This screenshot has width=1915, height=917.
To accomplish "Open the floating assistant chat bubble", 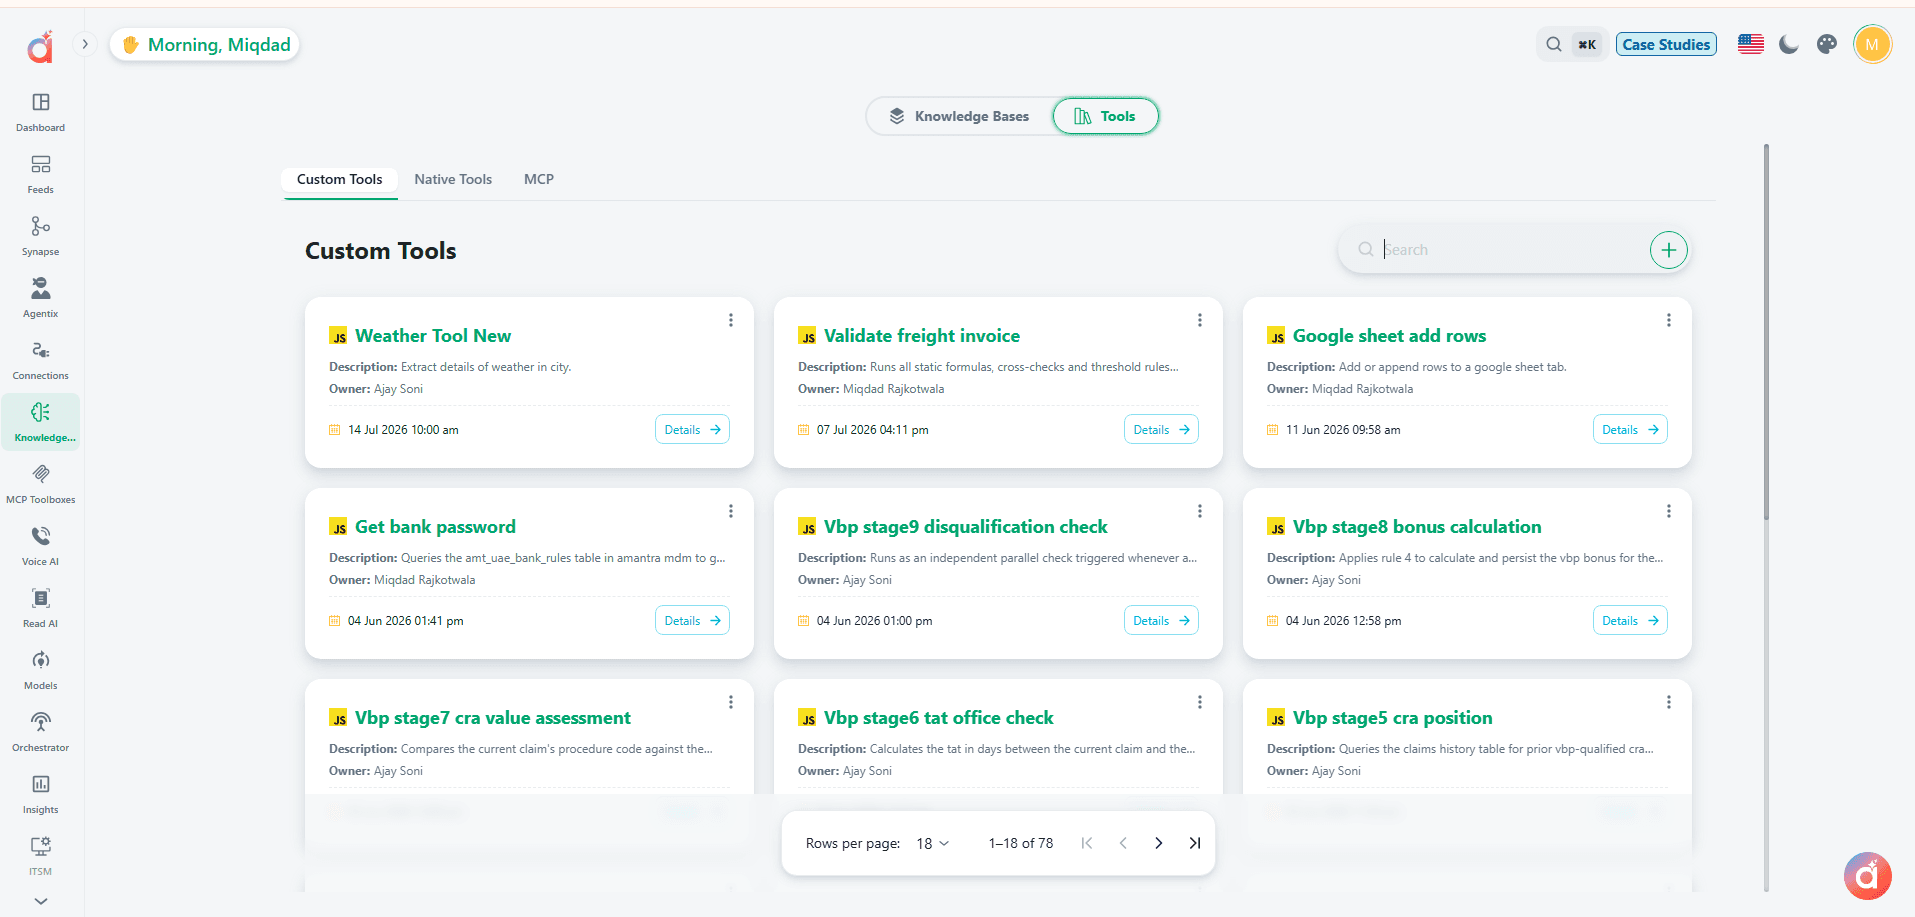I will point(1868,876).
